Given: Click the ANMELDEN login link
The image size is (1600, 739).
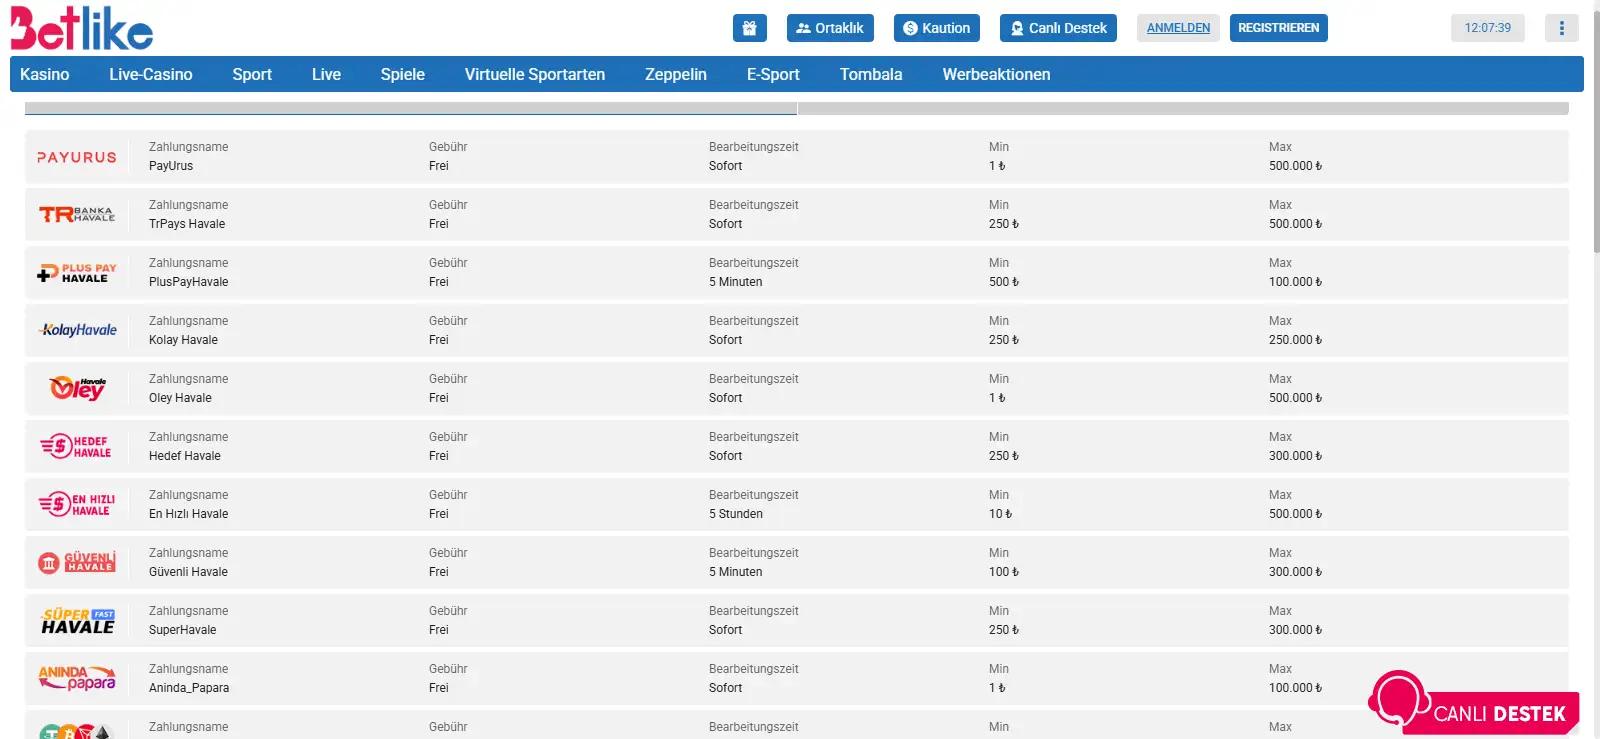Looking at the screenshot, I should 1178,28.
